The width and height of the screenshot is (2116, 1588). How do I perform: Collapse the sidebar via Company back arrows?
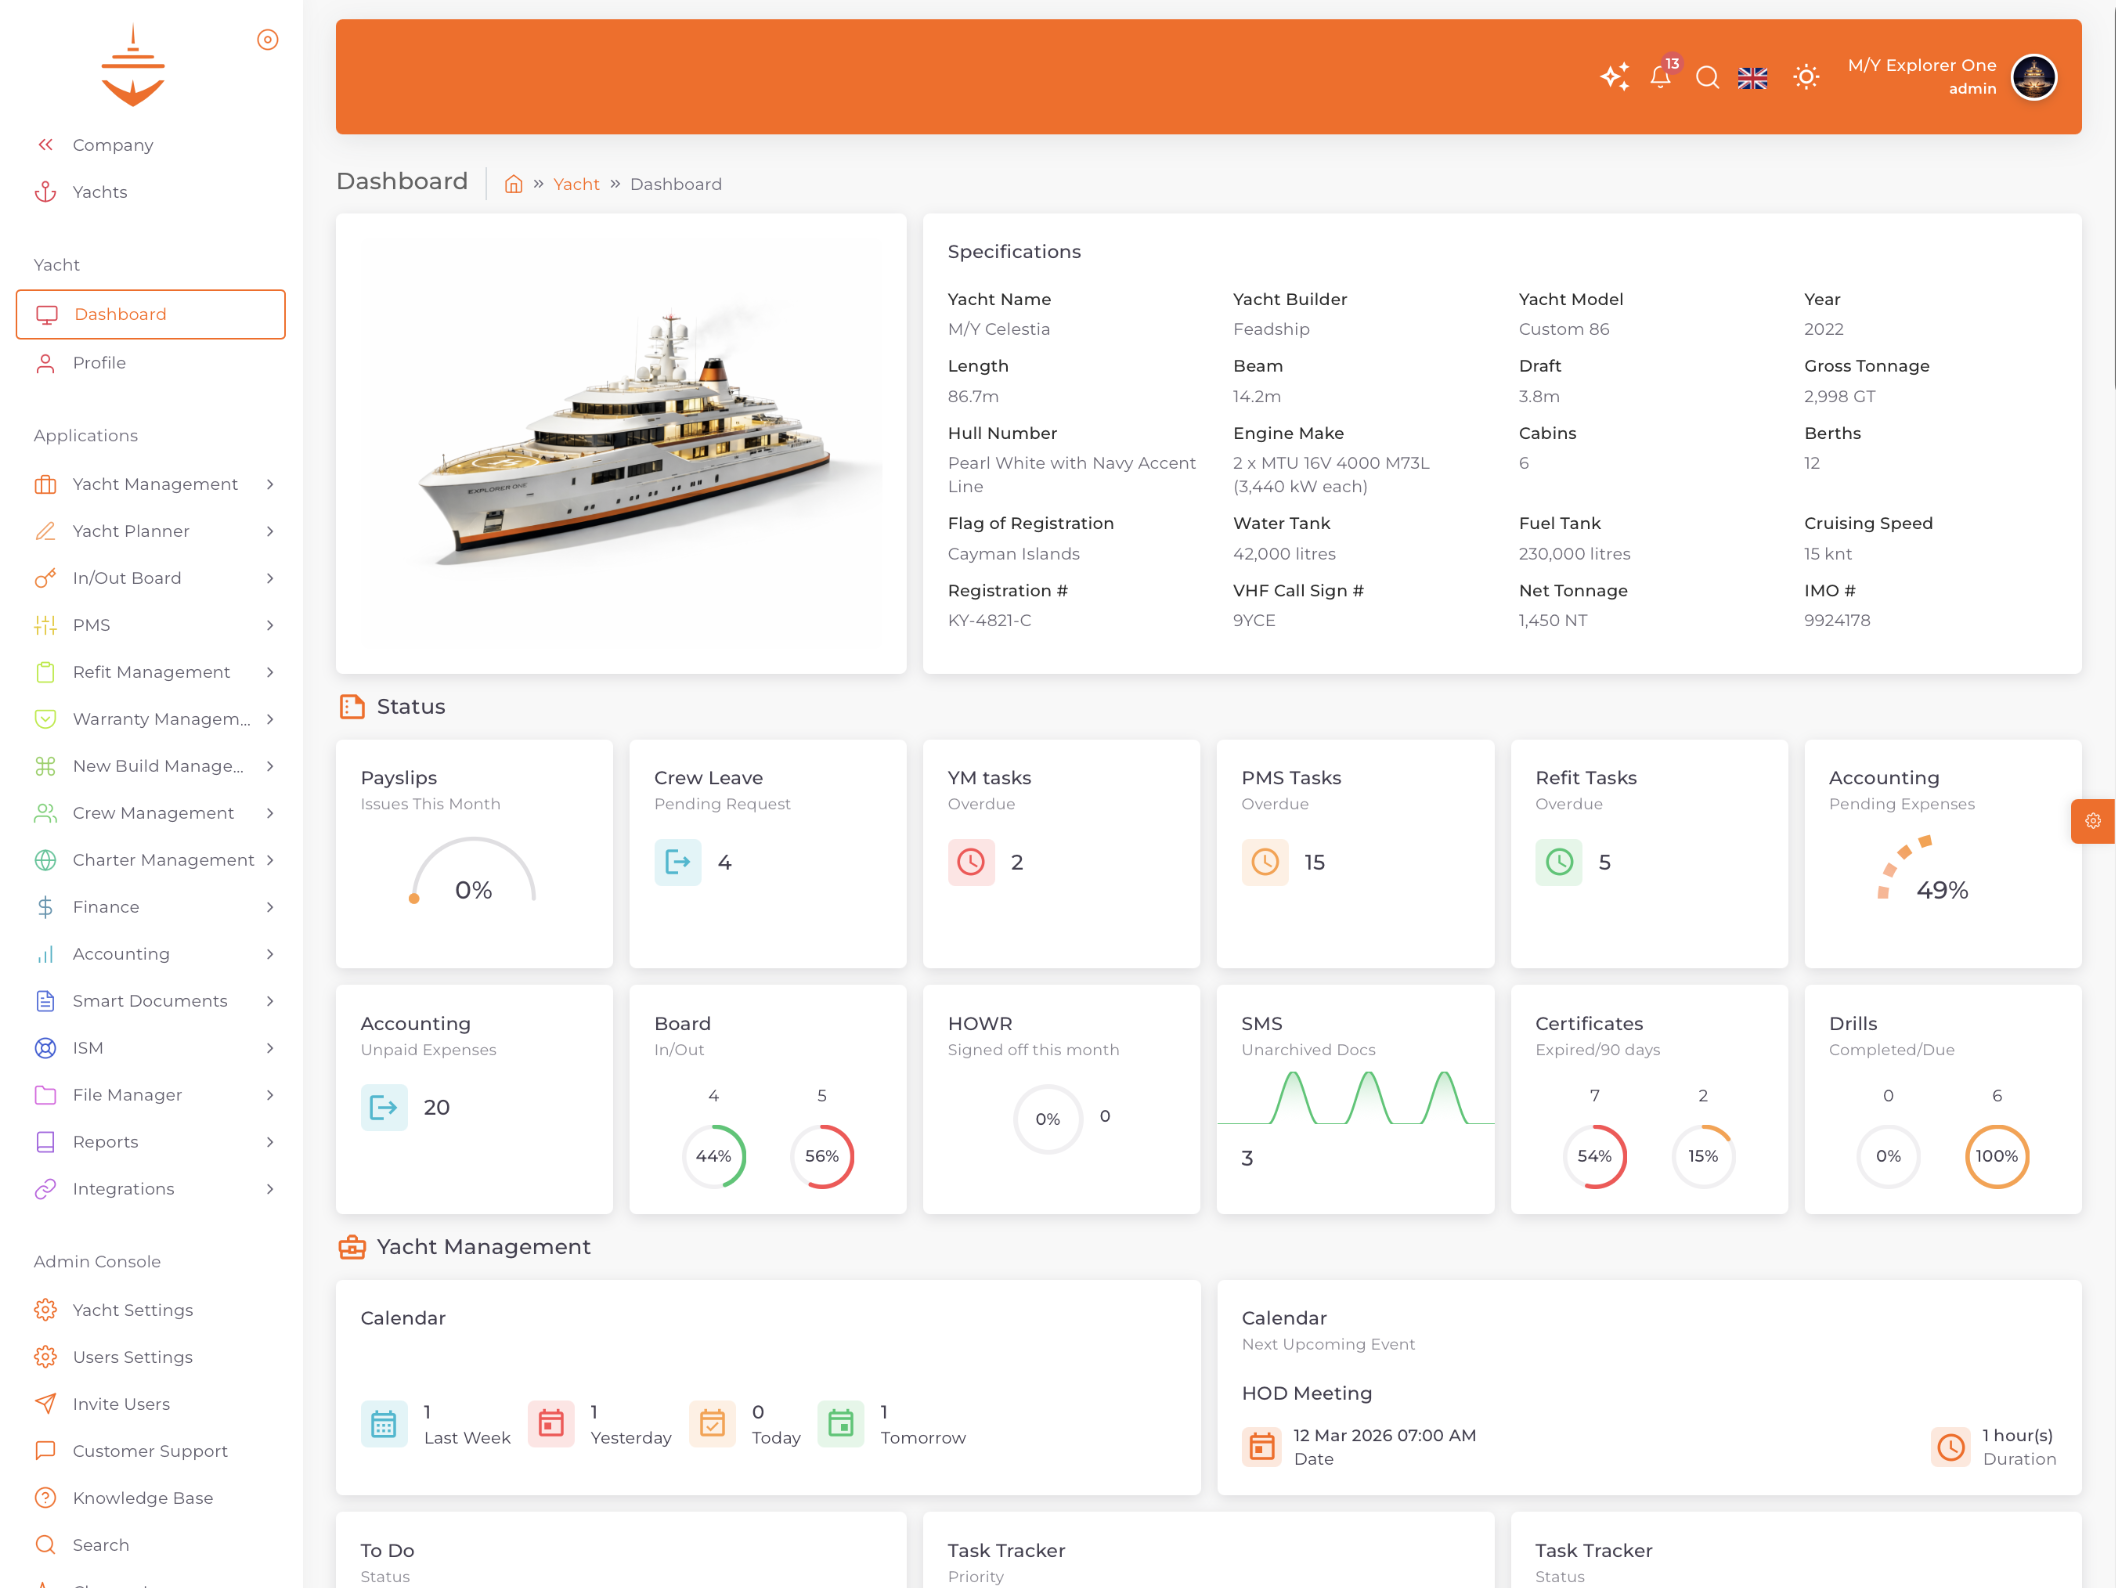click(45, 145)
